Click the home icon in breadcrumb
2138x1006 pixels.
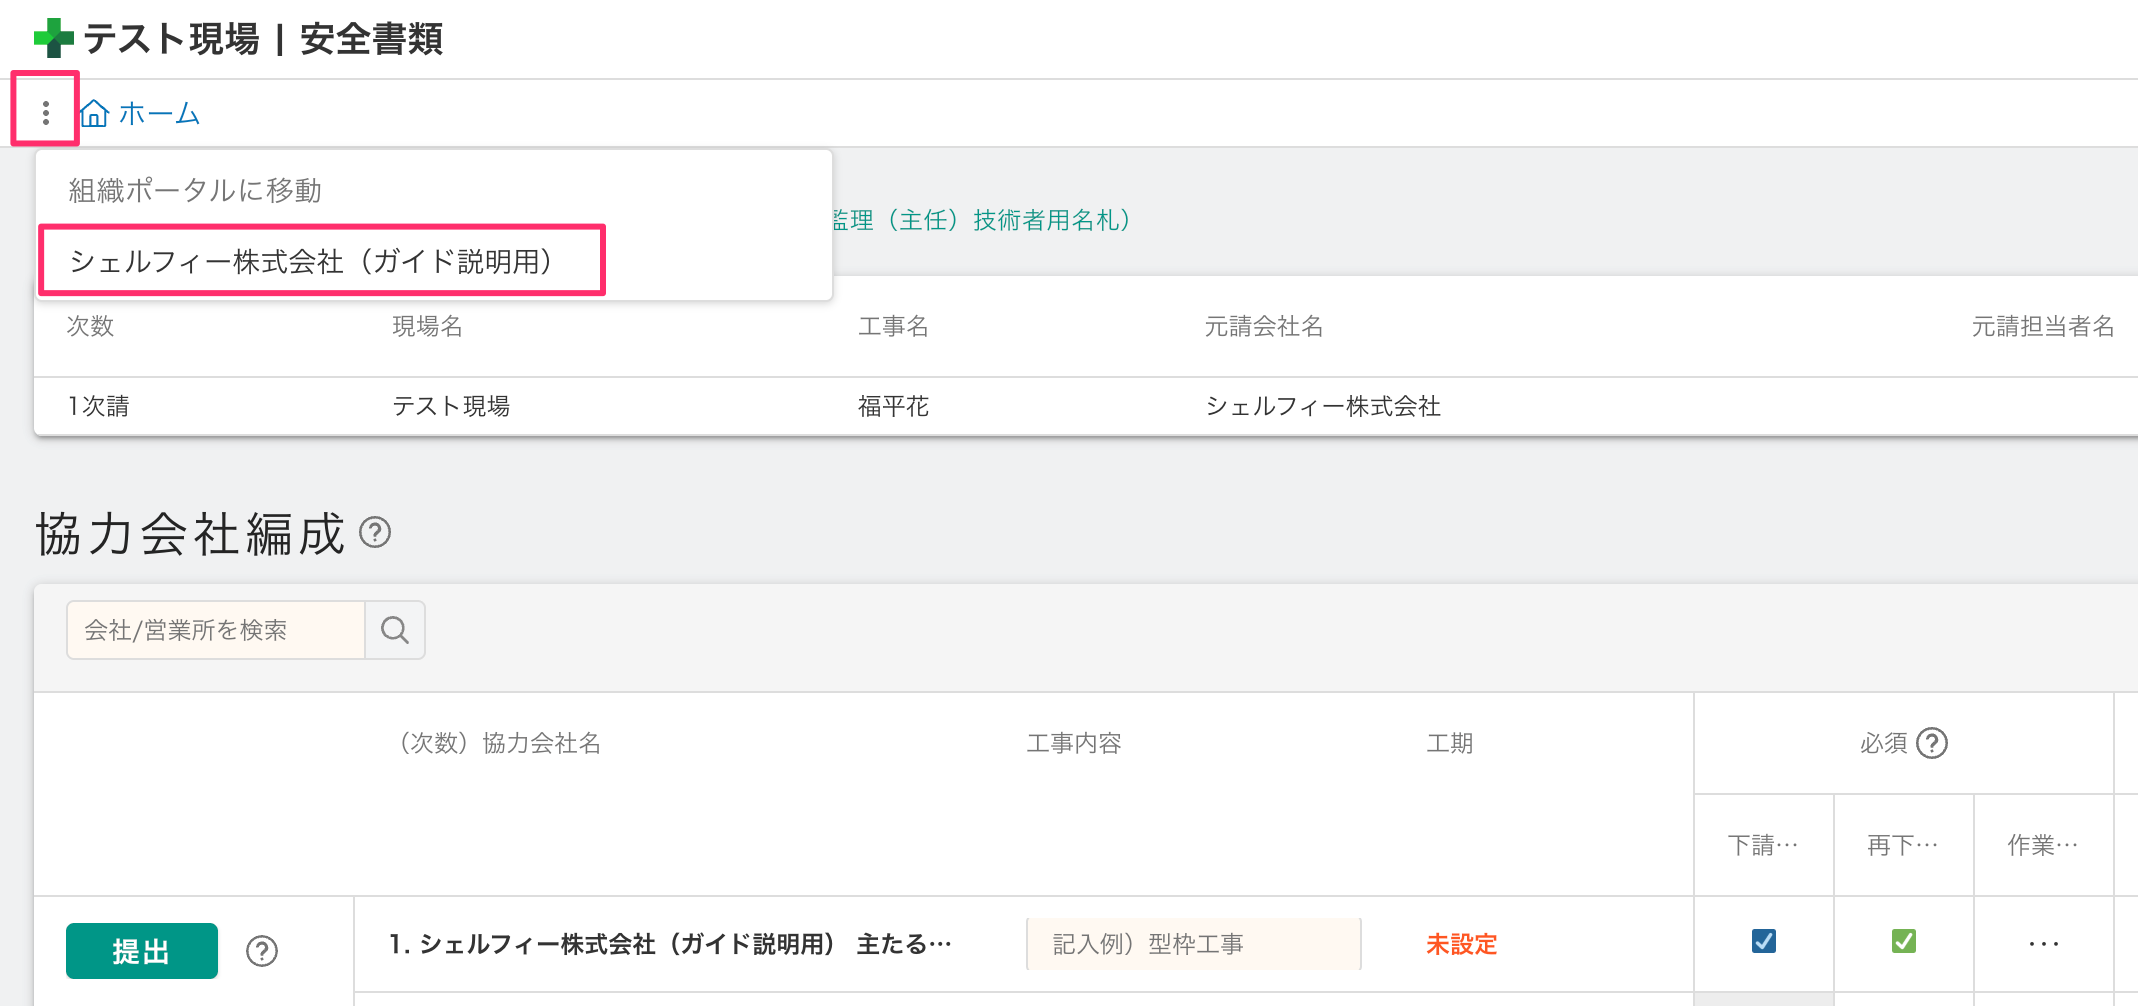pos(95,114)
